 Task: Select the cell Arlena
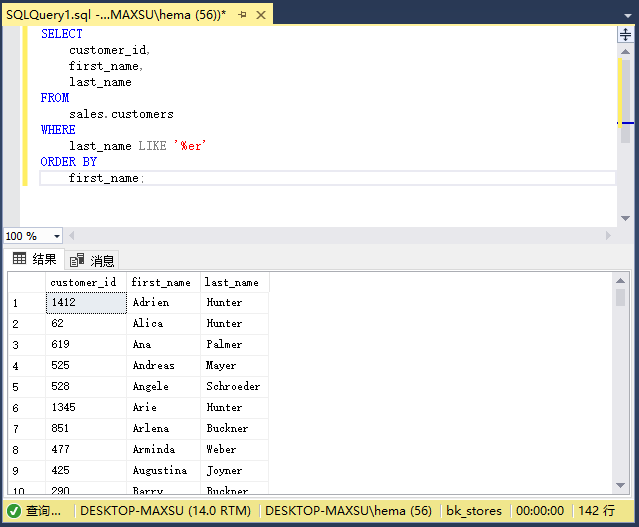click(163, 429)
